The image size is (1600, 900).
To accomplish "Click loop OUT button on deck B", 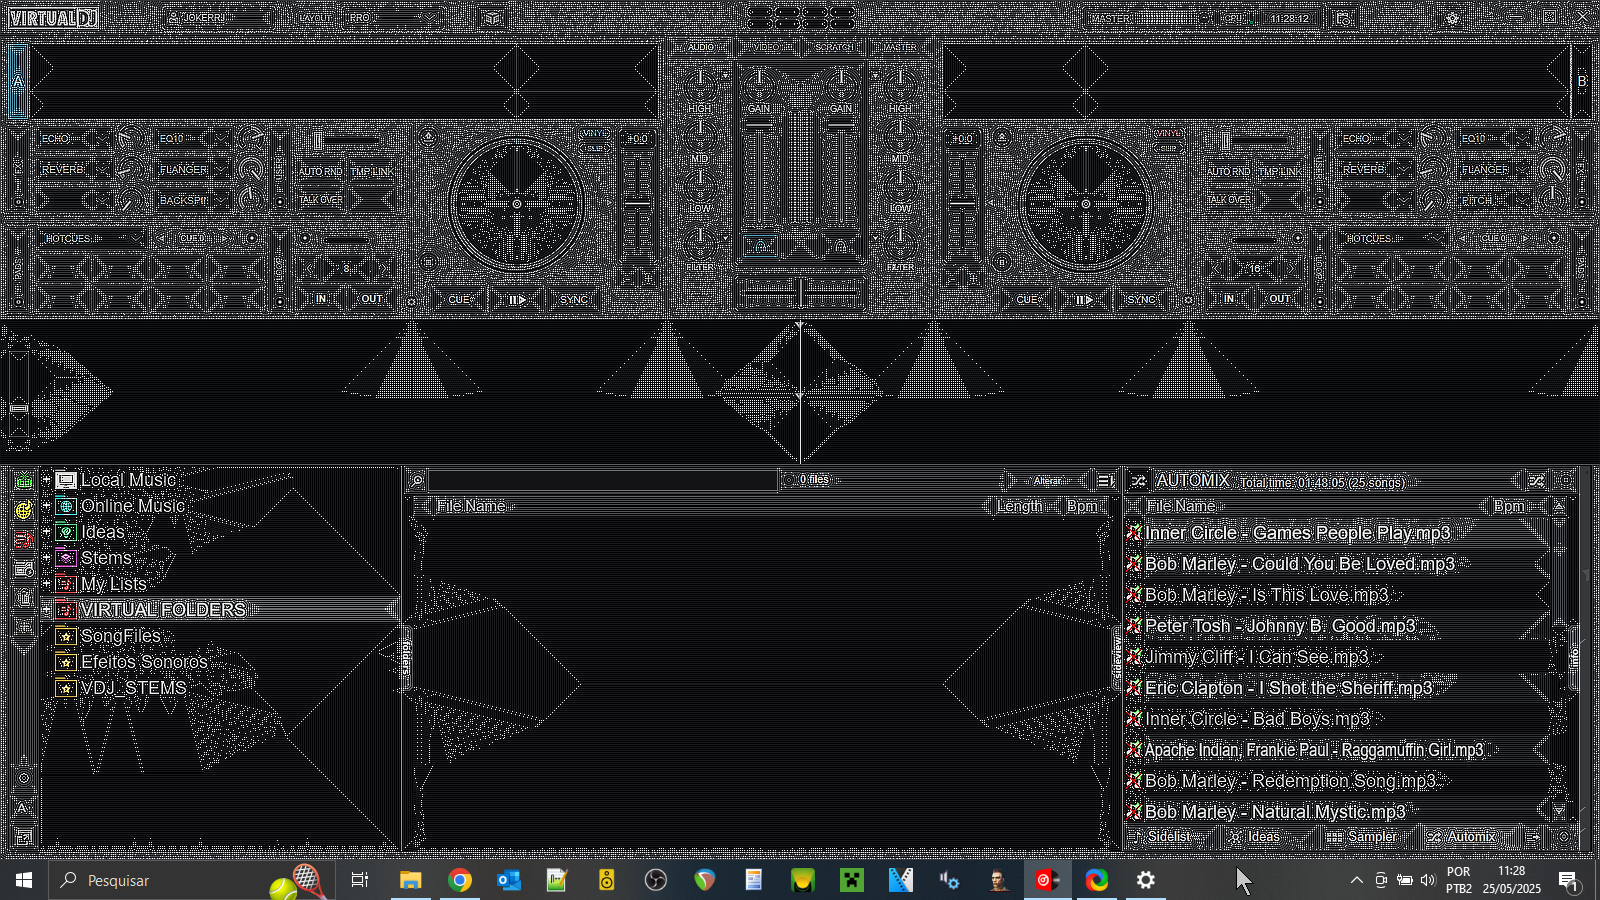I will click(x=1280, y=299).
